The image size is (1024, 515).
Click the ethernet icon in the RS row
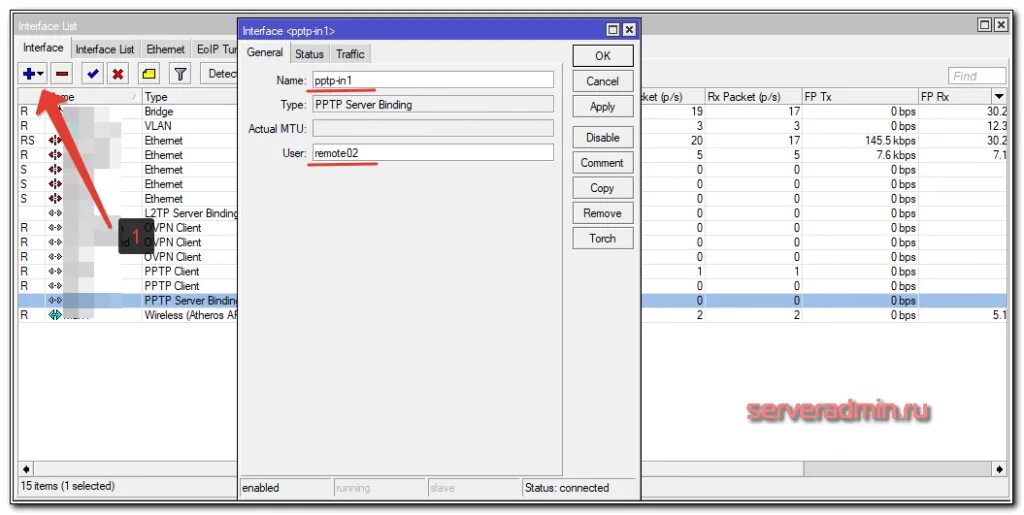[55, 140]
